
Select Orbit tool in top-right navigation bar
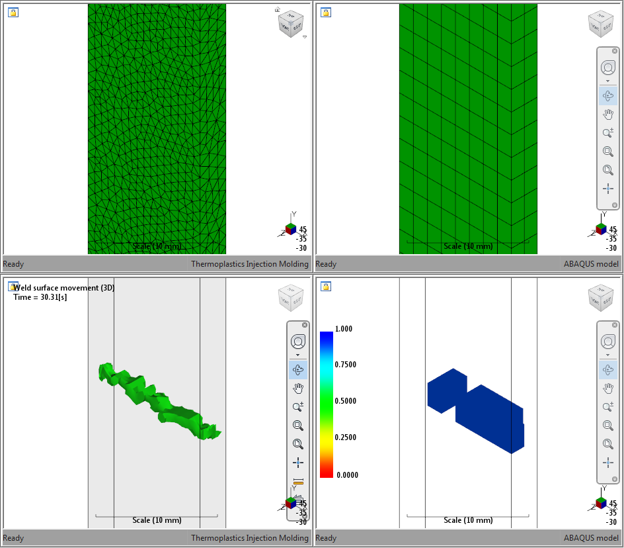tap(608, 96)
